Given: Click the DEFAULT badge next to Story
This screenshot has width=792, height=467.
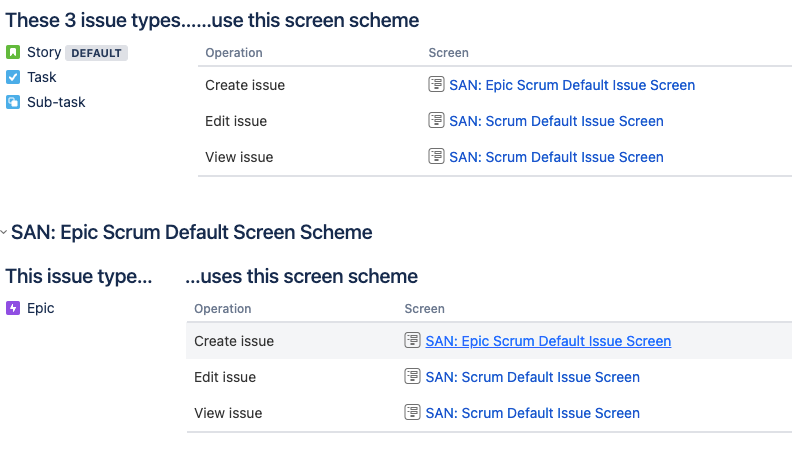Looking at the screenshot, I should 96,53.
